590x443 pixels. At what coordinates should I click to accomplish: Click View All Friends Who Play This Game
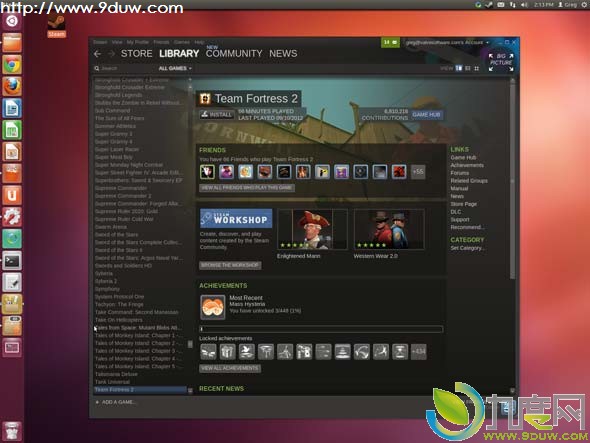247,188
